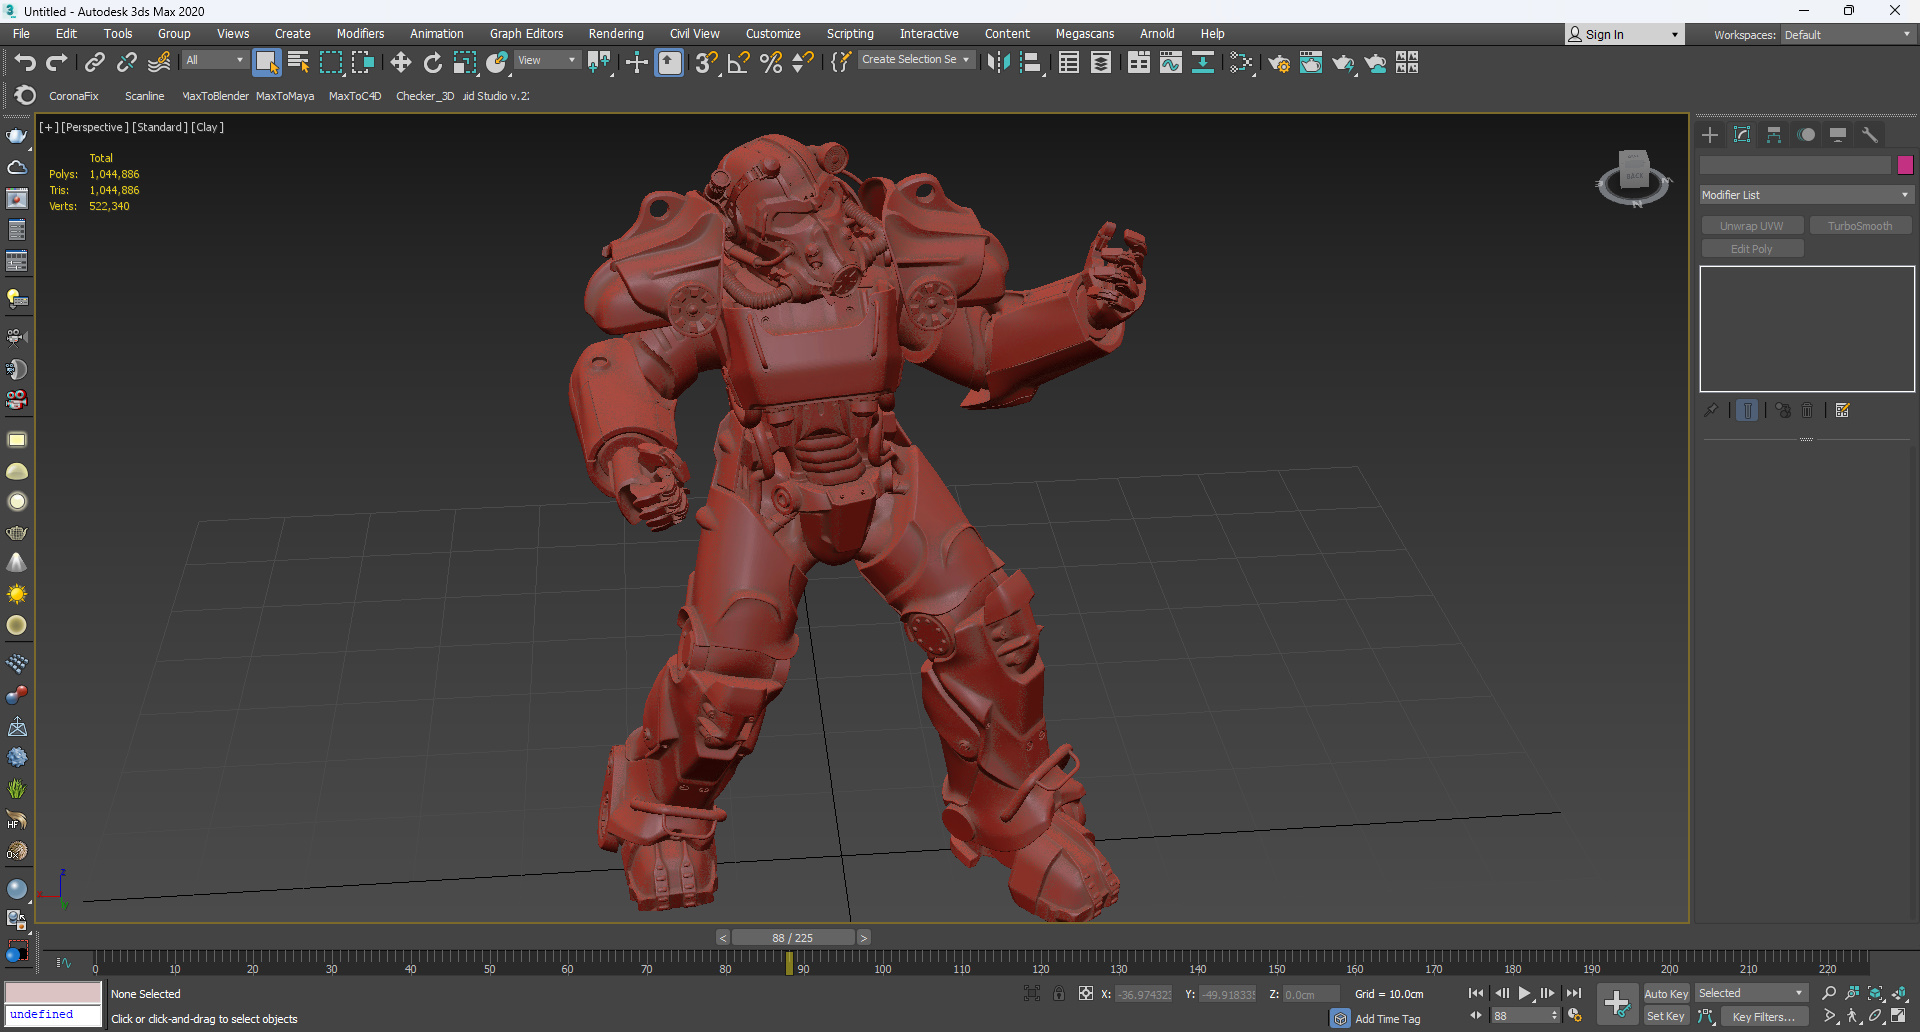The height and width of the screenshot is (1032, 1920).
Task: Activate Select and Rotate tool
Action: (x=433, y=63)
